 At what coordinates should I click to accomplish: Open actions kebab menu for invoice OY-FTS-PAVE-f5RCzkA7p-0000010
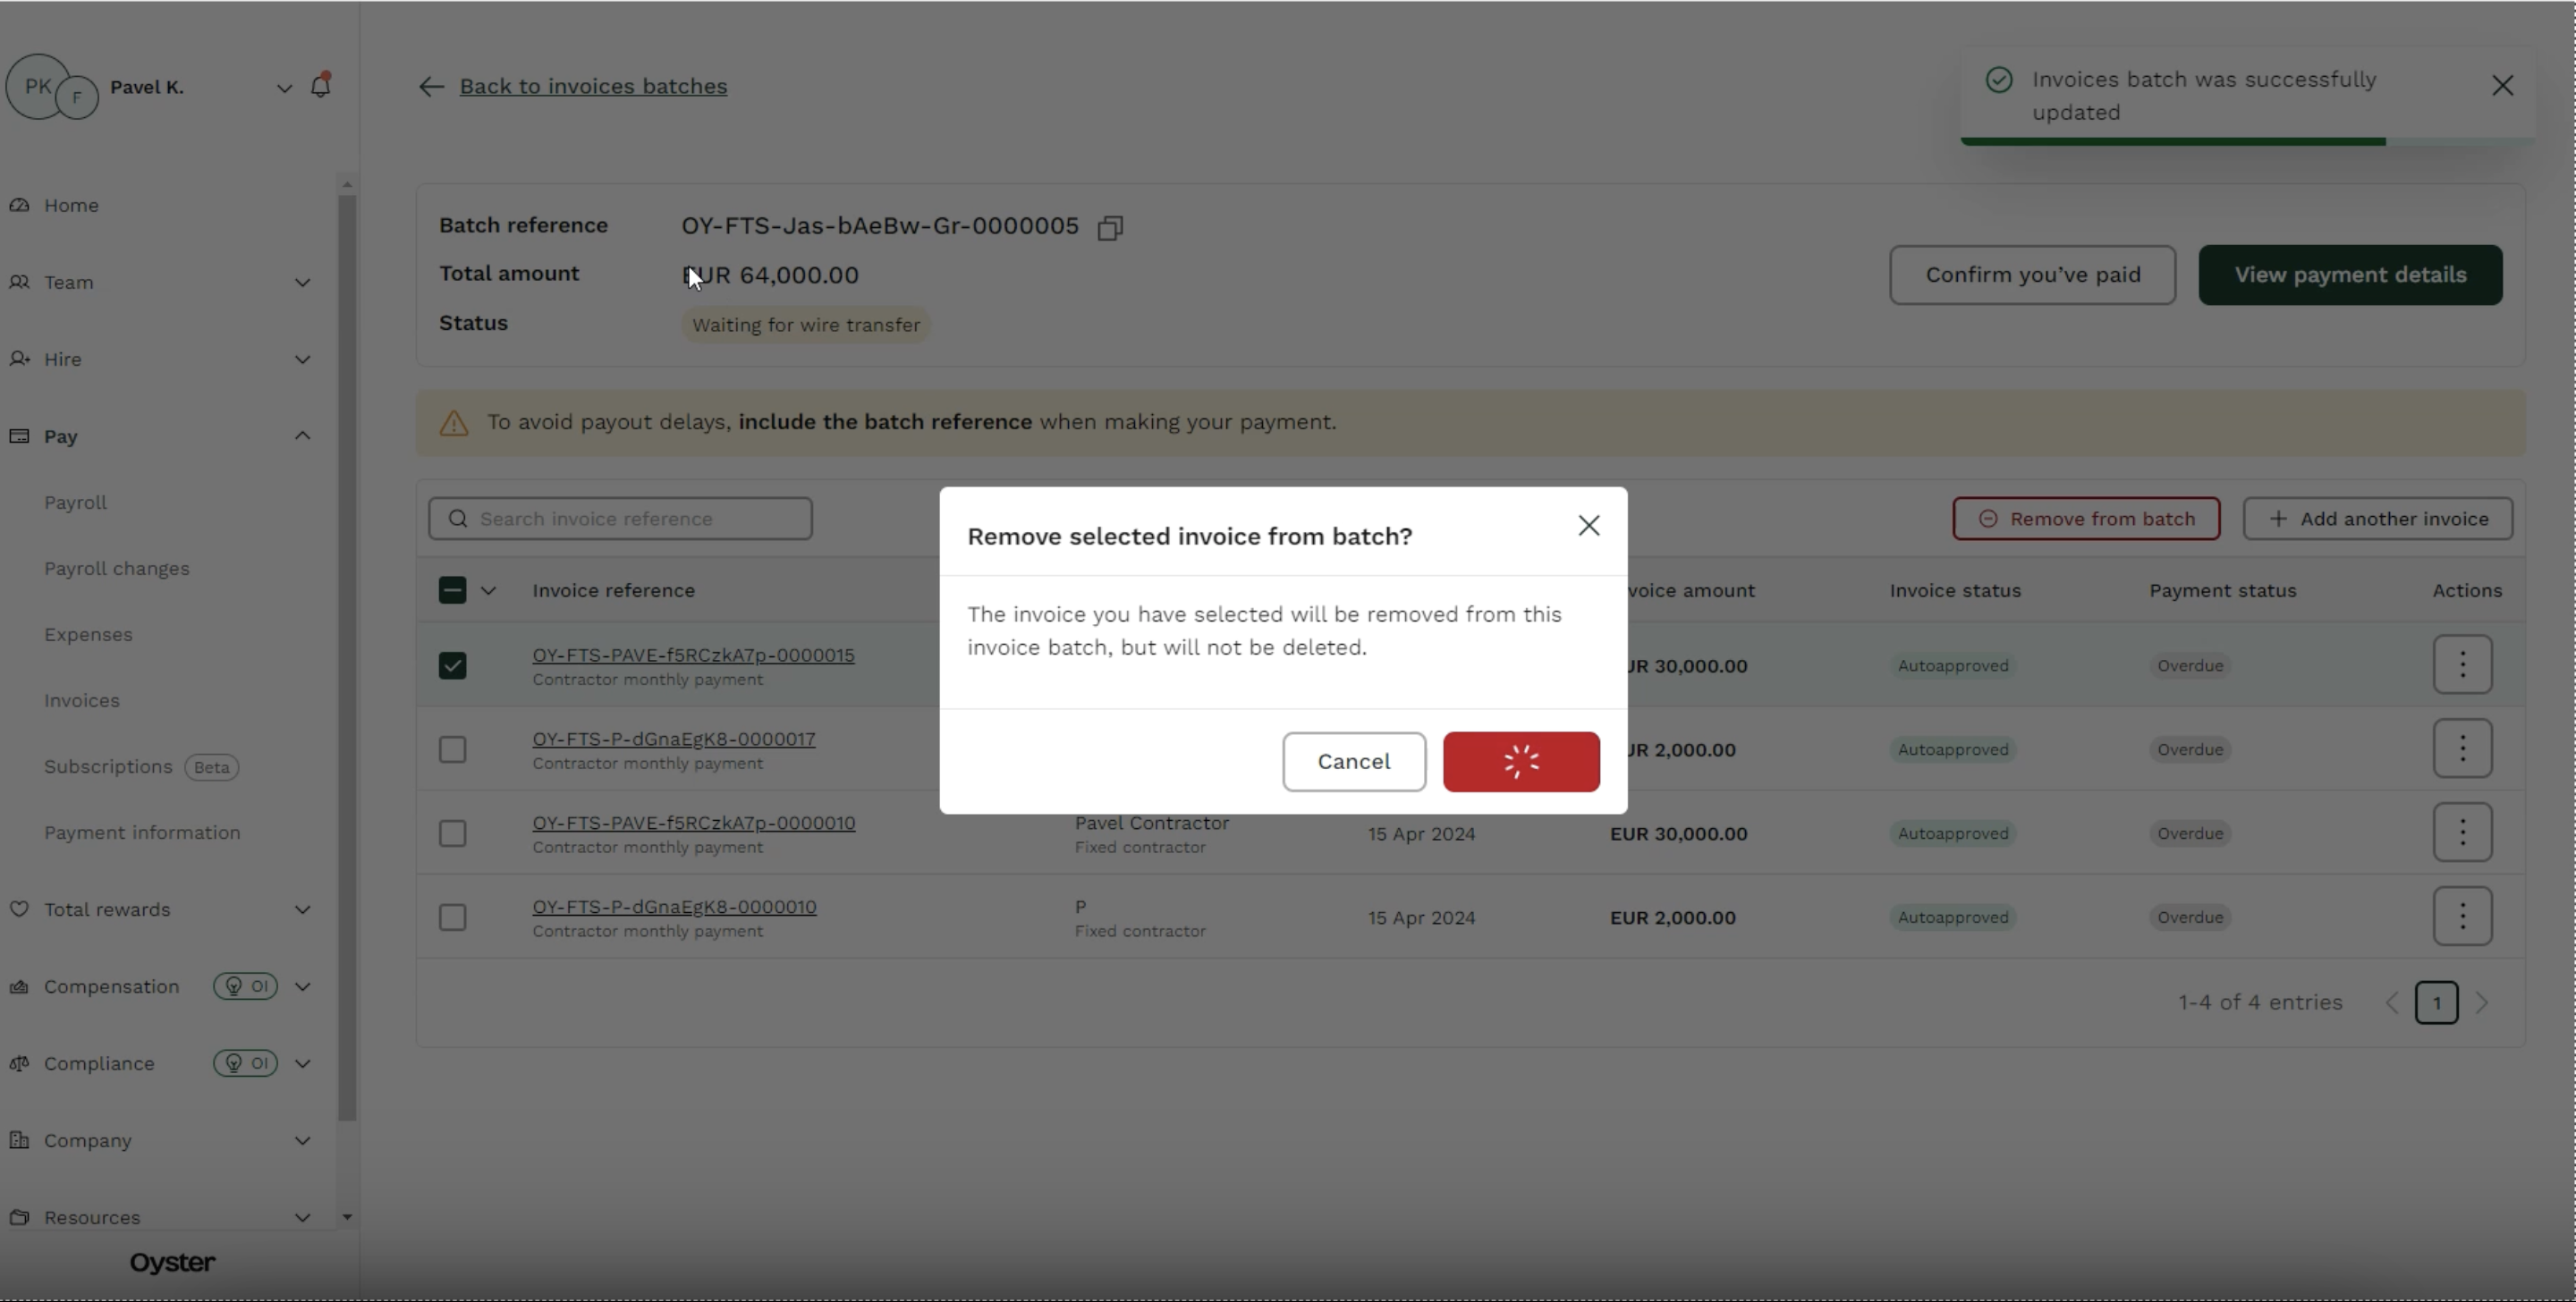tap(2464, 832)
